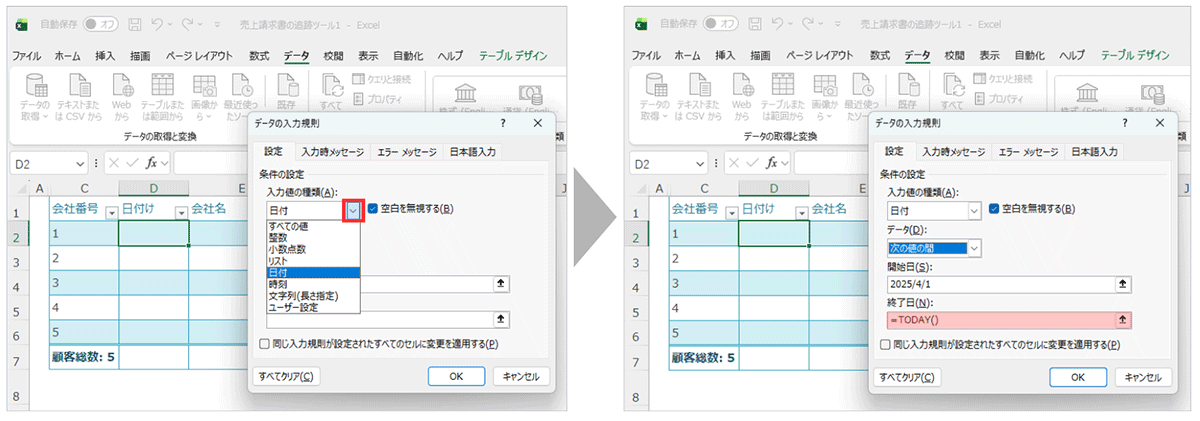Click クエリと接続 in right Excel window
Viewport: 1200px width, 421px height.
point(1002,79)
